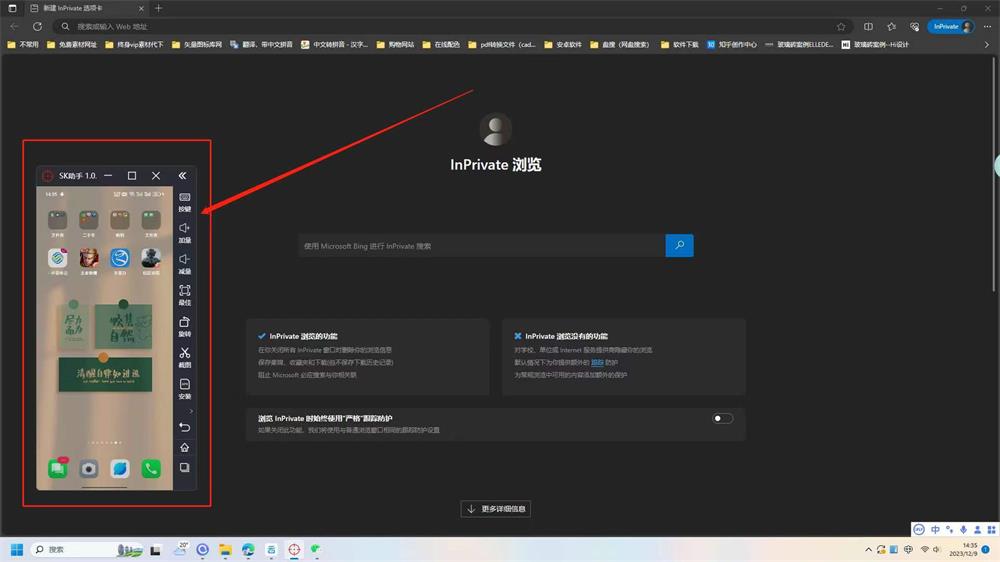Take a screenshot with the 截图 scissors
The height and width of the screenshot is (562, 1000).
tap(185, 356)
